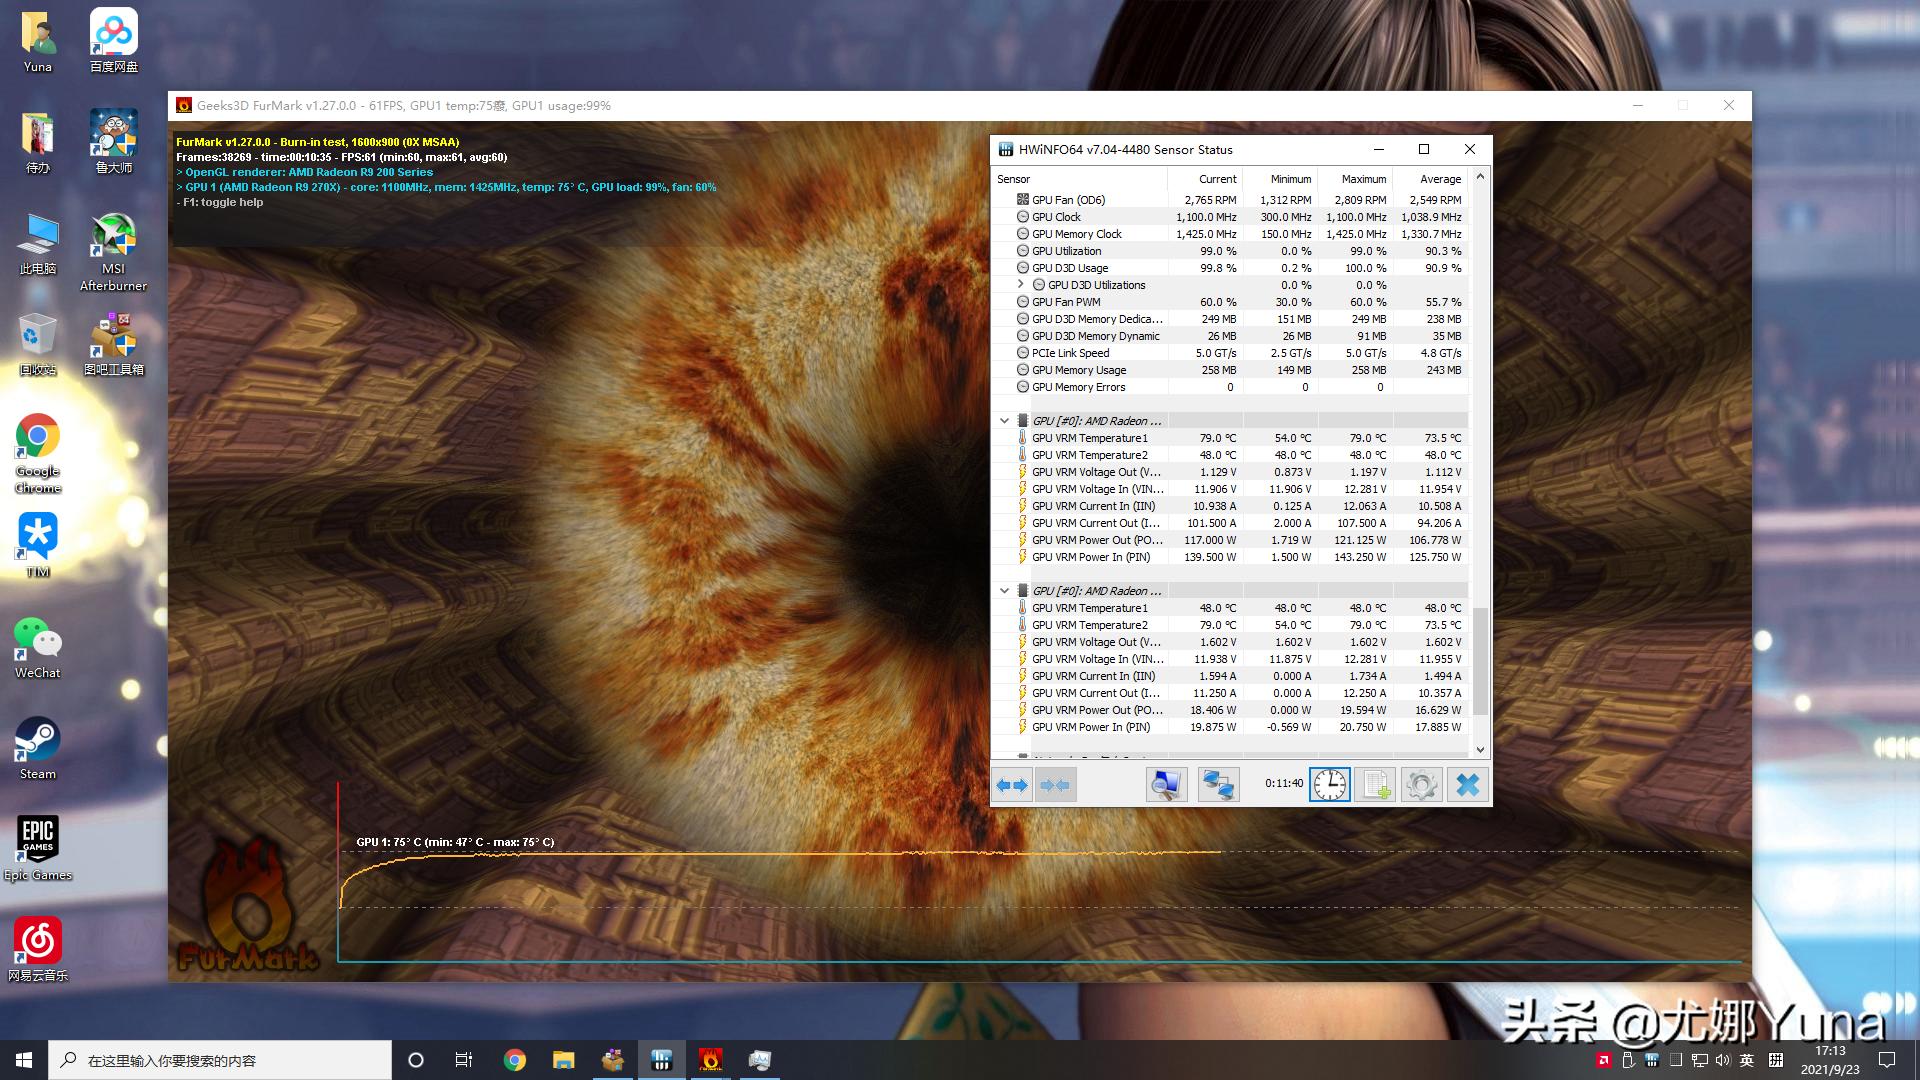The width and height of the screenshot is (1920, 1080).
Task: Click the FurMark taskbar icon
Action: (x=710, y=1060)
